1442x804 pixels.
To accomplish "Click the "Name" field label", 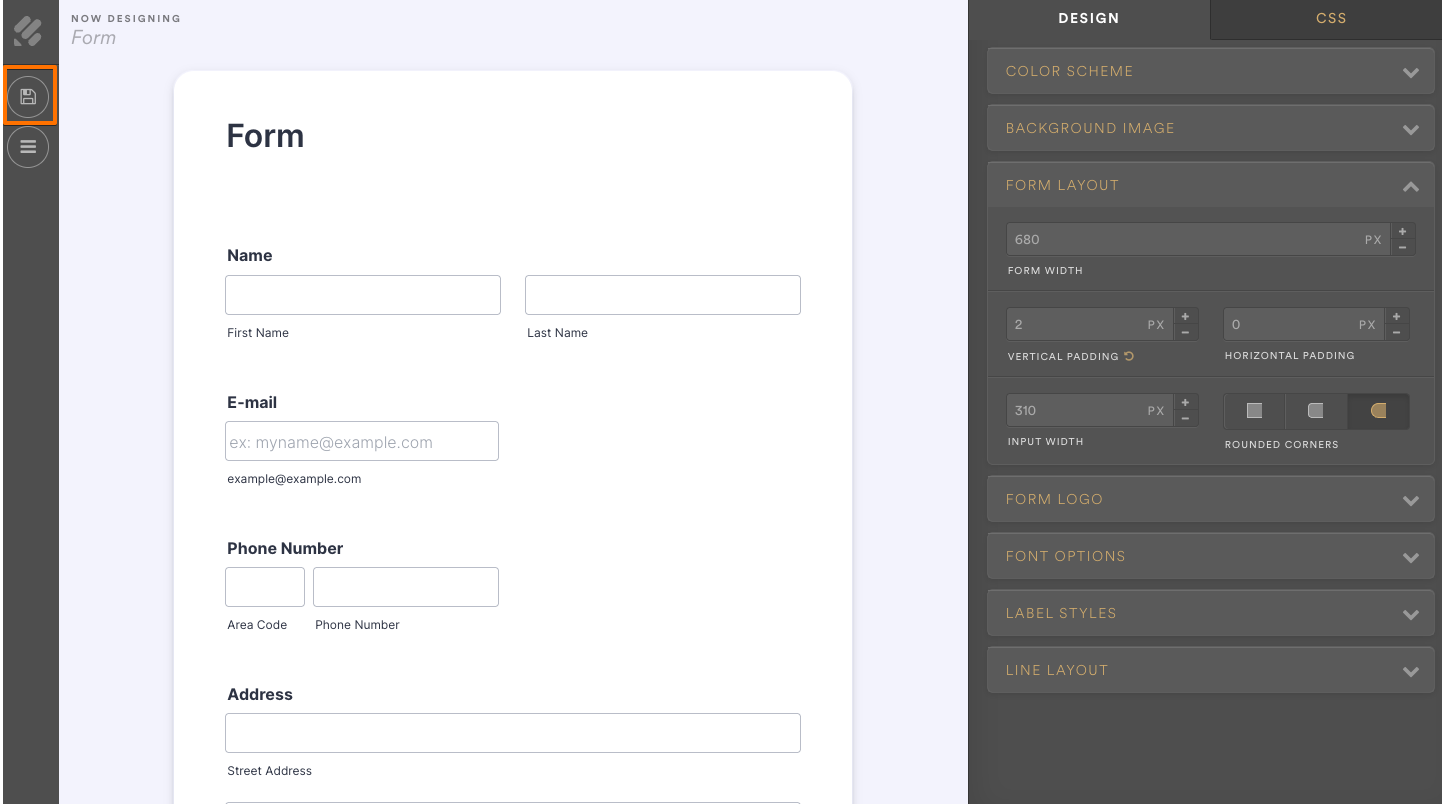I will click(x=250, y=256).
